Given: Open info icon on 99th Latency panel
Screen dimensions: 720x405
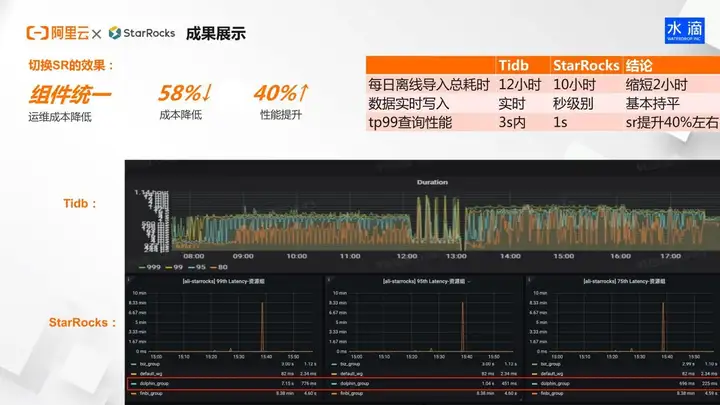Looking at the screenshot, I should pos(129,279).
